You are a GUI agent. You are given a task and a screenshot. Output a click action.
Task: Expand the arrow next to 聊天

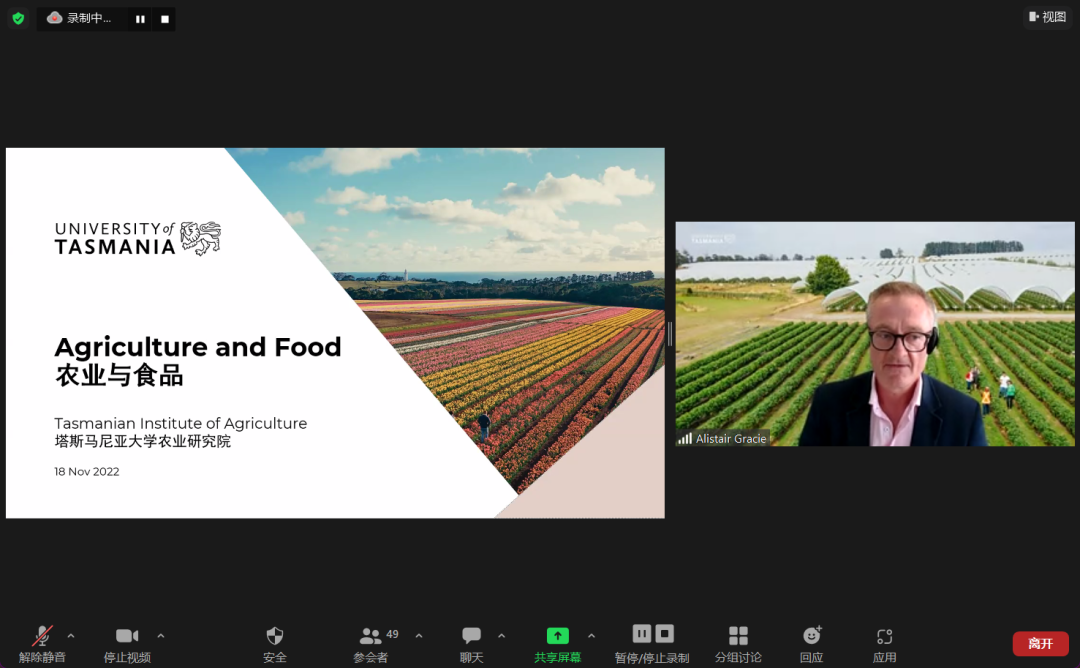pos(501,635)
